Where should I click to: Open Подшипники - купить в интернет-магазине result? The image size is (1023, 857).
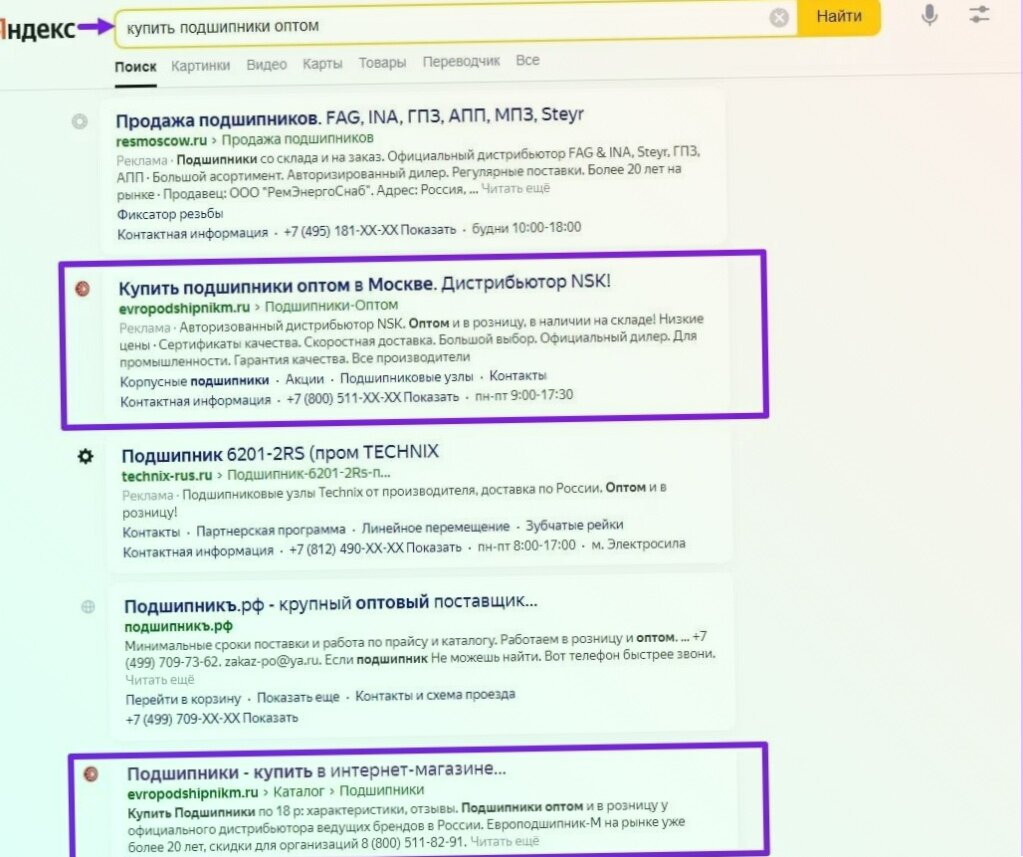point(316,772)
